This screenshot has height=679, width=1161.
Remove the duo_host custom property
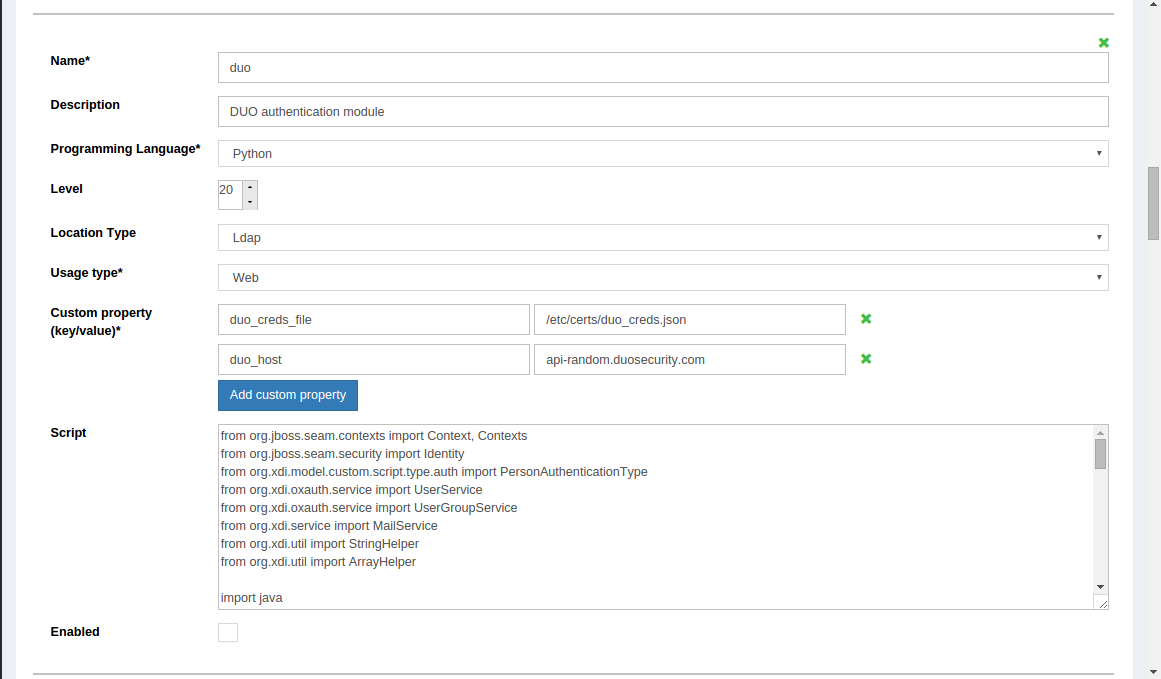(865, 358)
